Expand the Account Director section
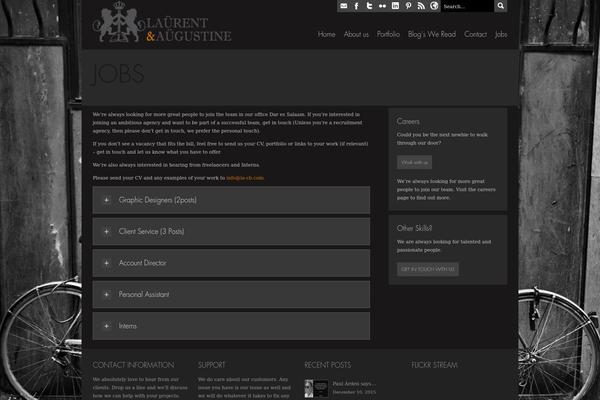This screenshot has height=400, width=600. pyautogui.click(x=231, y=263)
